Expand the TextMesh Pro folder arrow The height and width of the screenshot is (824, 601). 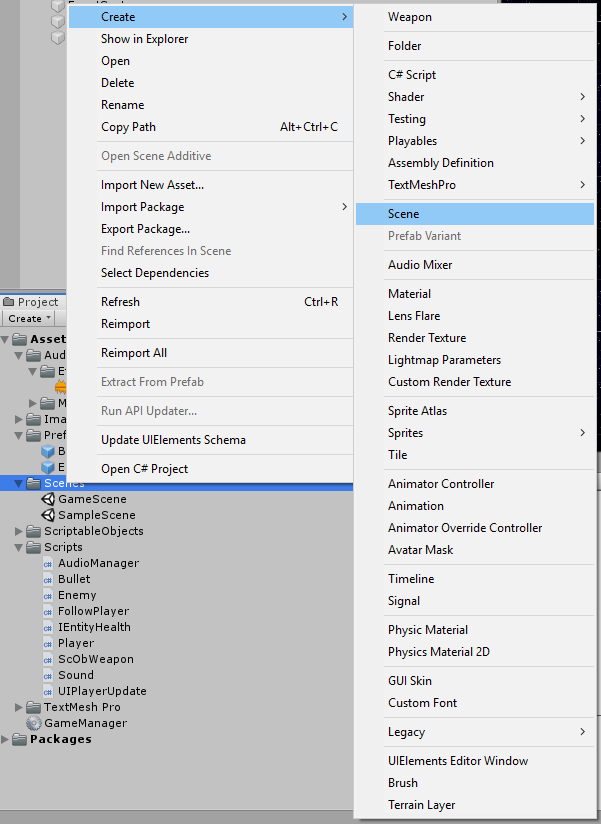tap(19, 707)
